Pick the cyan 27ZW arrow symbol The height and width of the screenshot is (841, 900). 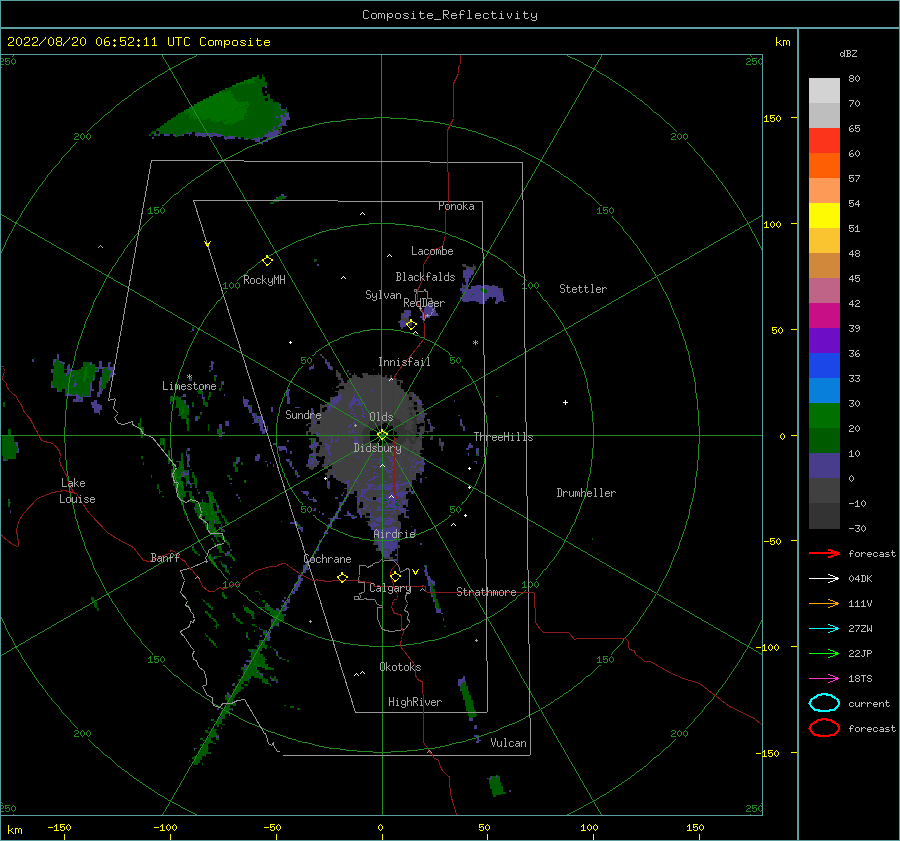(x=824, y=629)
